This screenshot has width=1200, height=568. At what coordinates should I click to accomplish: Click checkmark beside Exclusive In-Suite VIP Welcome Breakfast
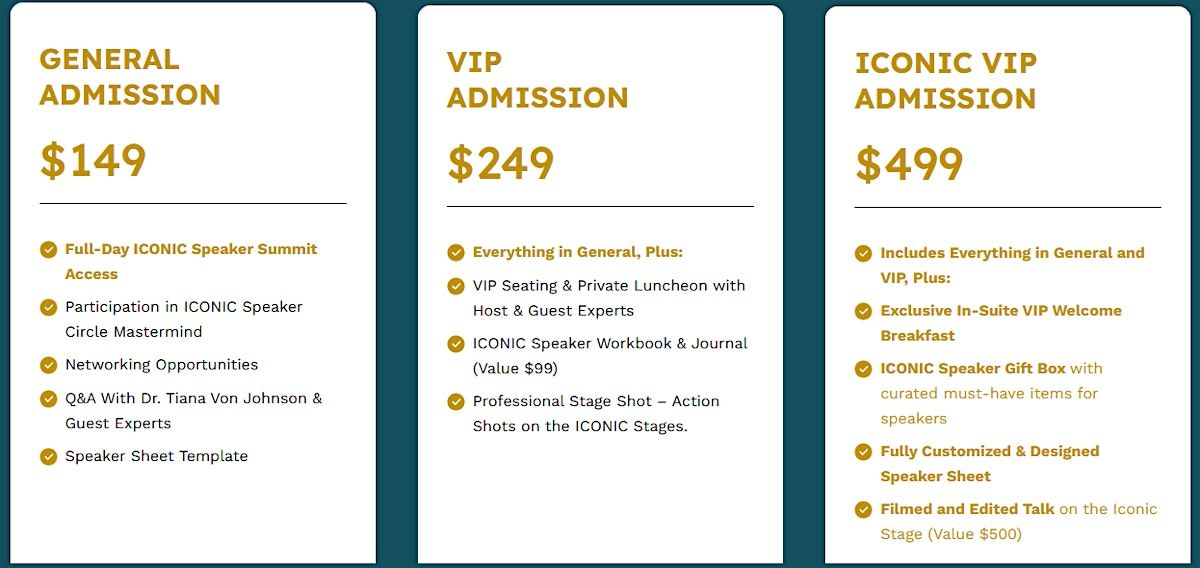(x=864, y=311)
